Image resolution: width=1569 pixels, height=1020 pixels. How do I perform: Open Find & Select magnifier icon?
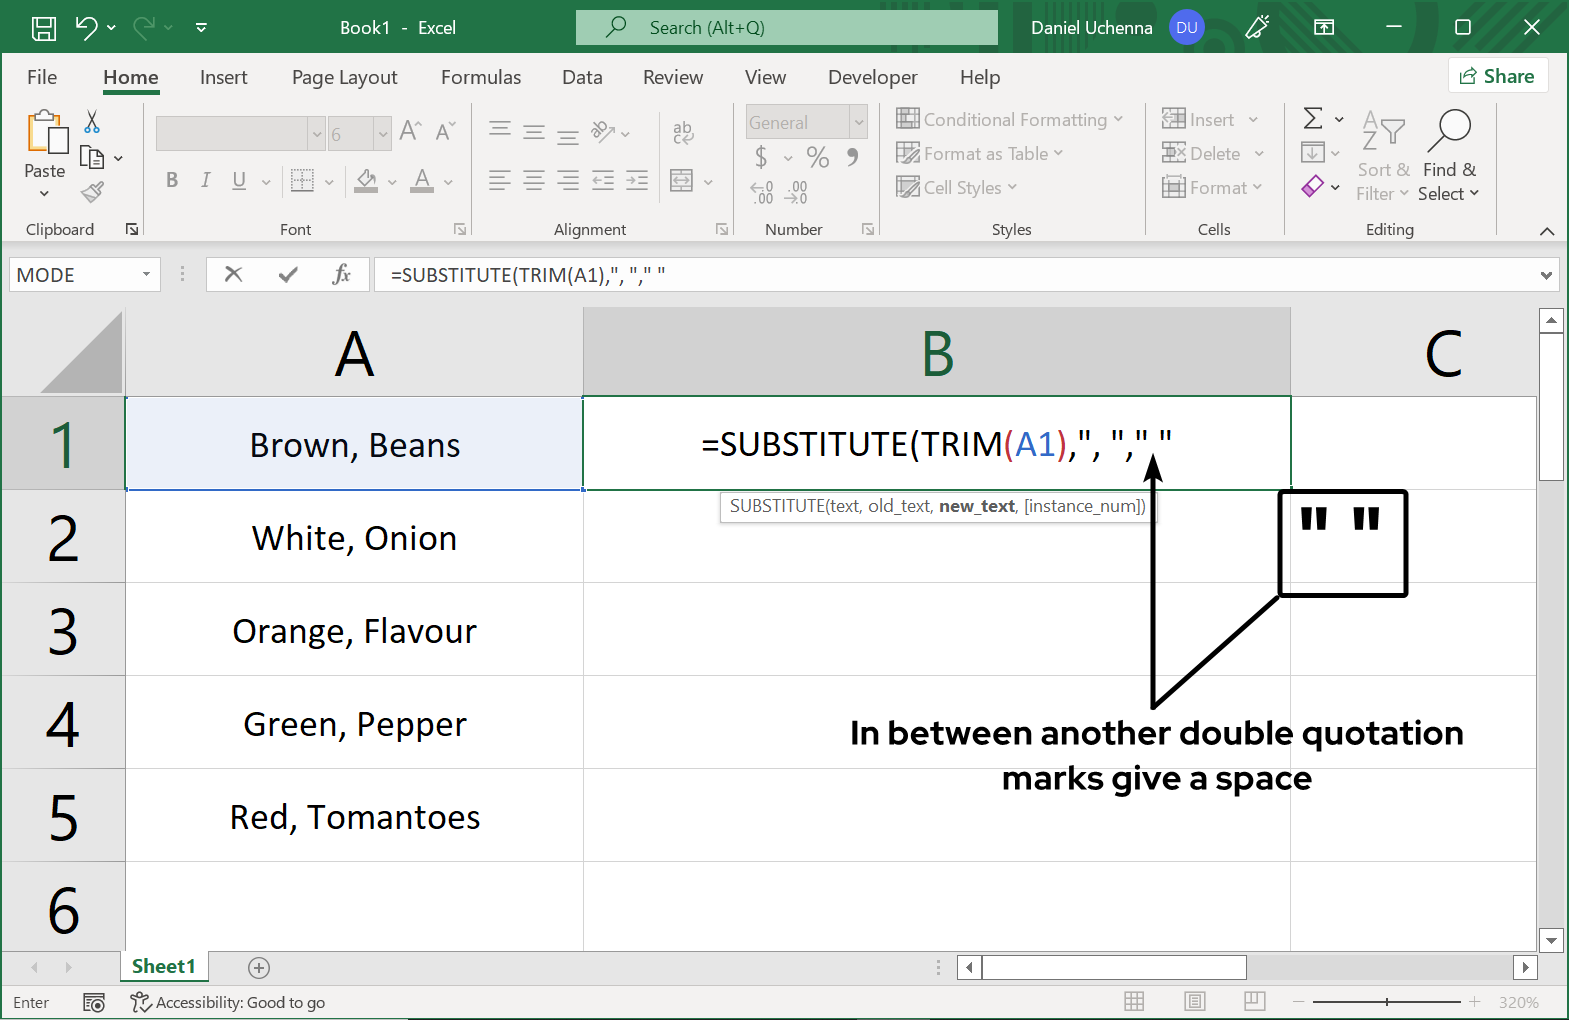[1449, 130]
